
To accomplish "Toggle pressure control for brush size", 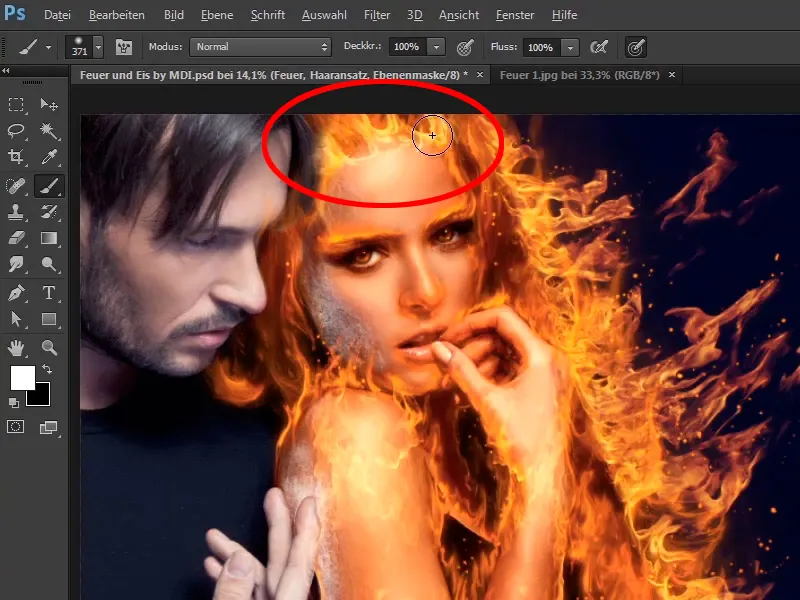I will [x=636, y=47].
